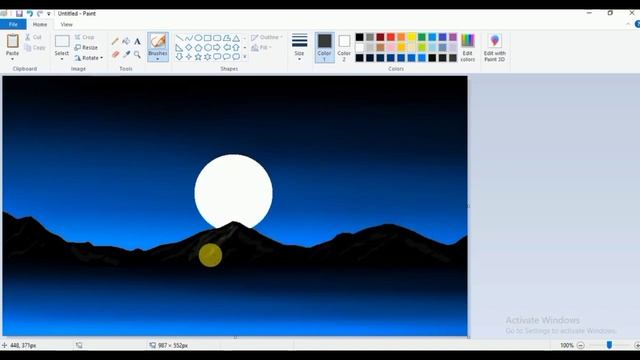
Task: Choose the Five-point star shape
Action: (x=198, y=57)
